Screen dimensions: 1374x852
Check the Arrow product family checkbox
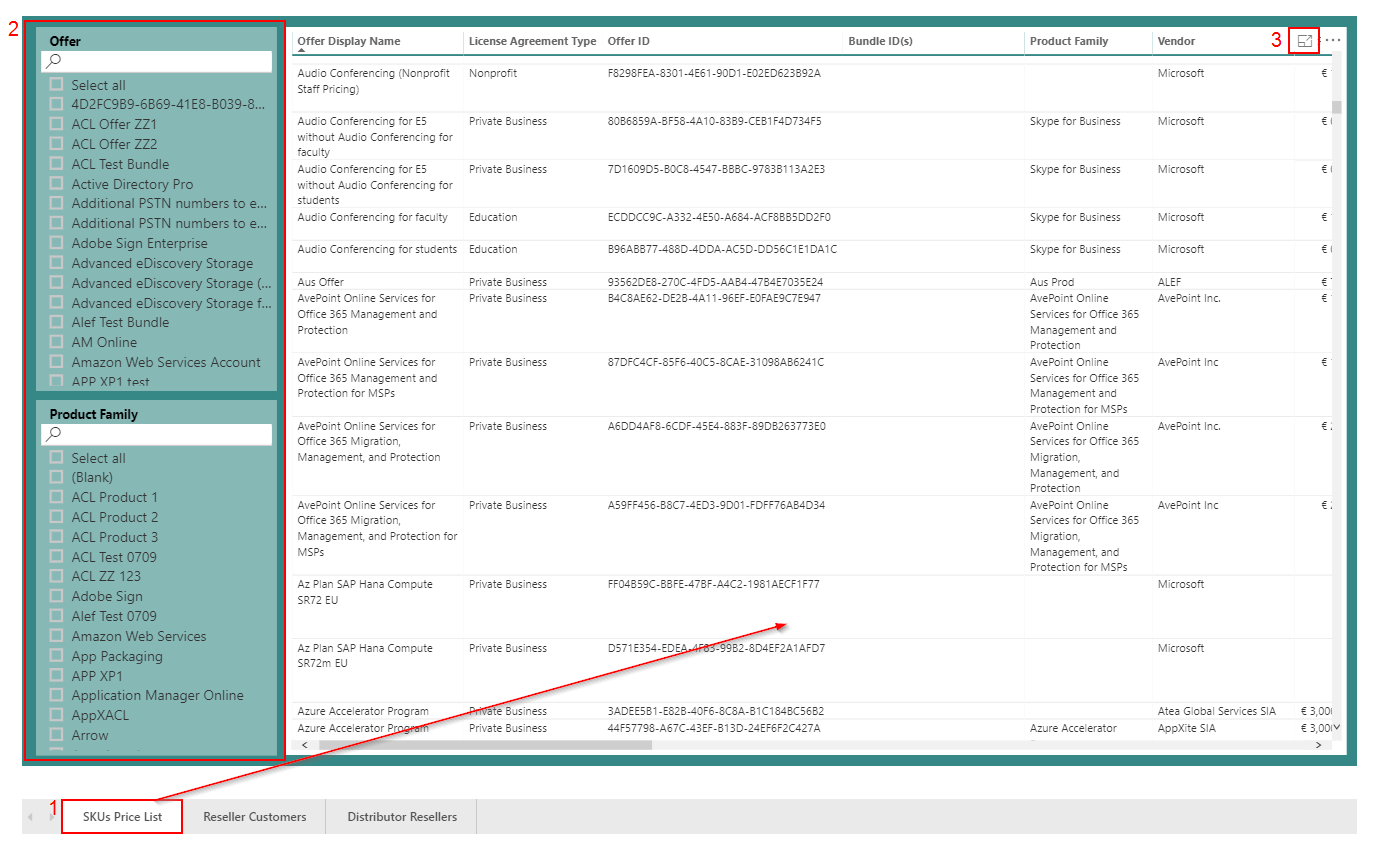tap(56, 735)
